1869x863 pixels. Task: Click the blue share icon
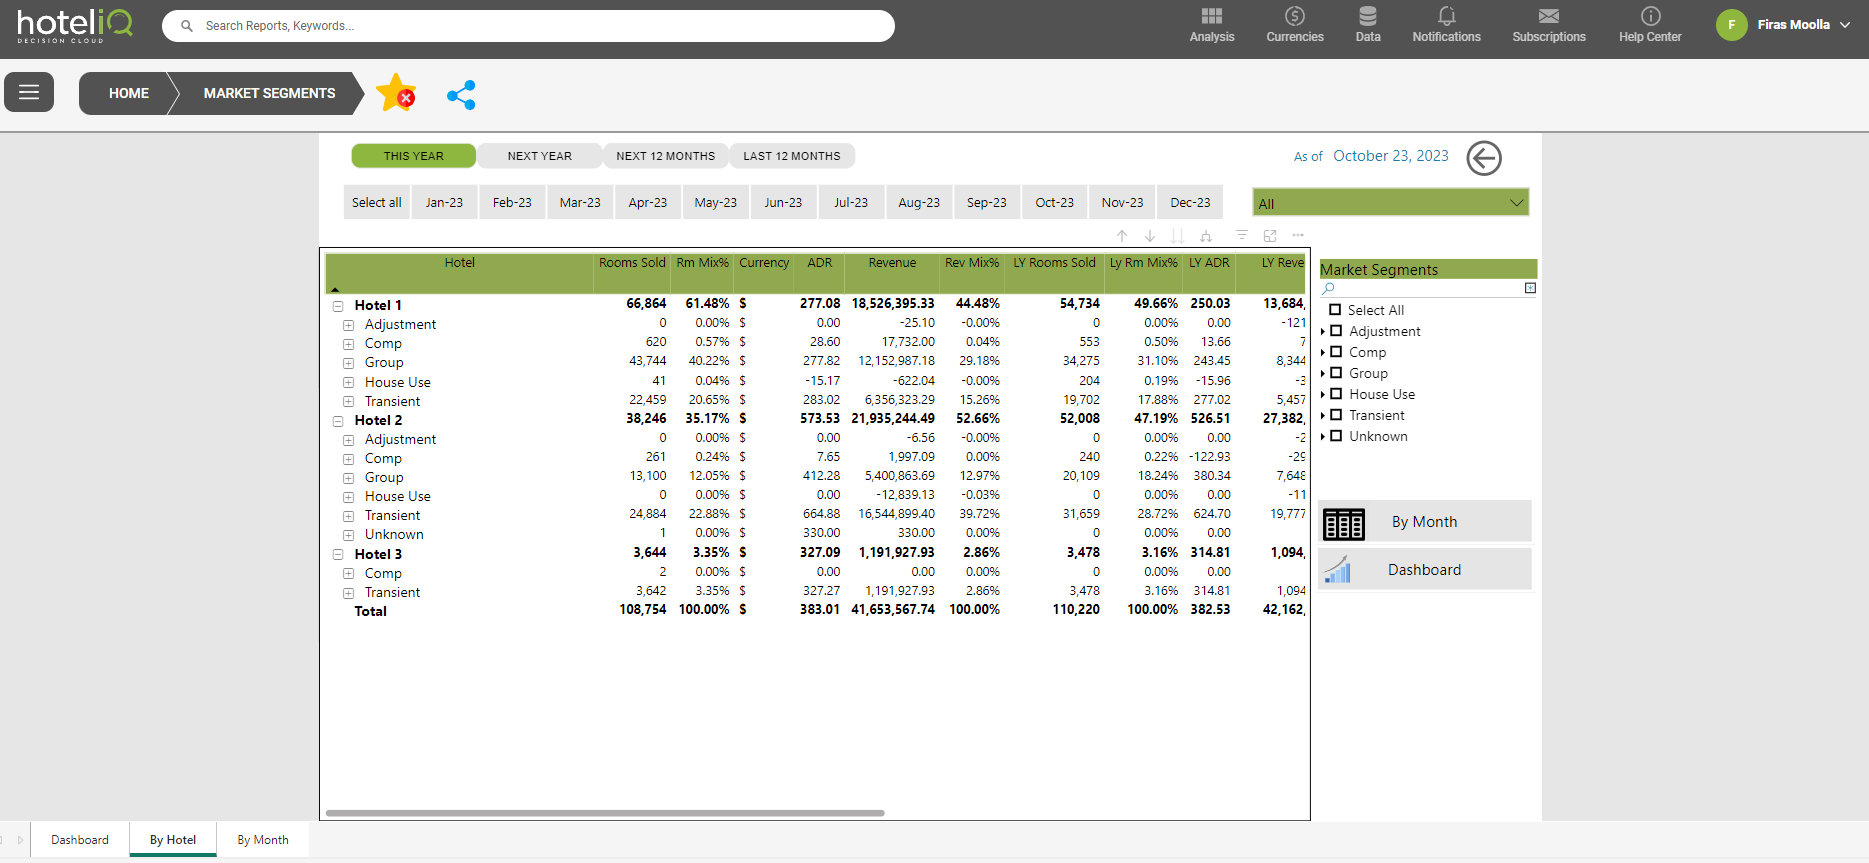click(x=461, y=95)
